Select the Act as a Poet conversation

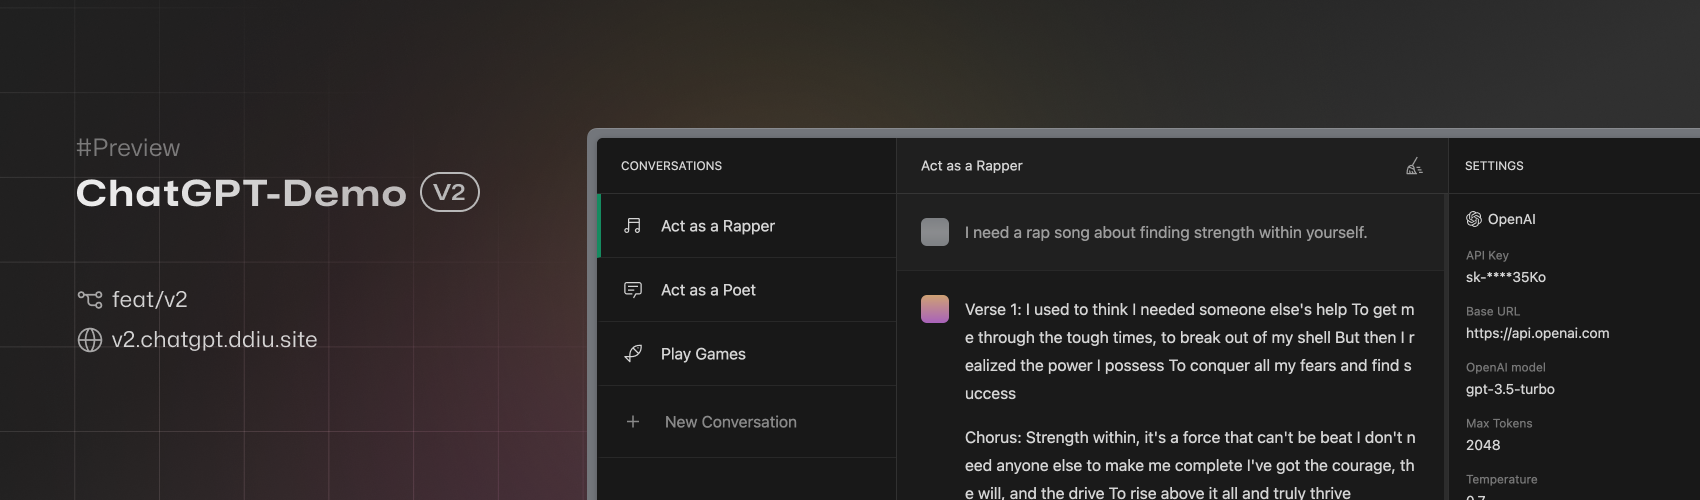pos(708,290)
